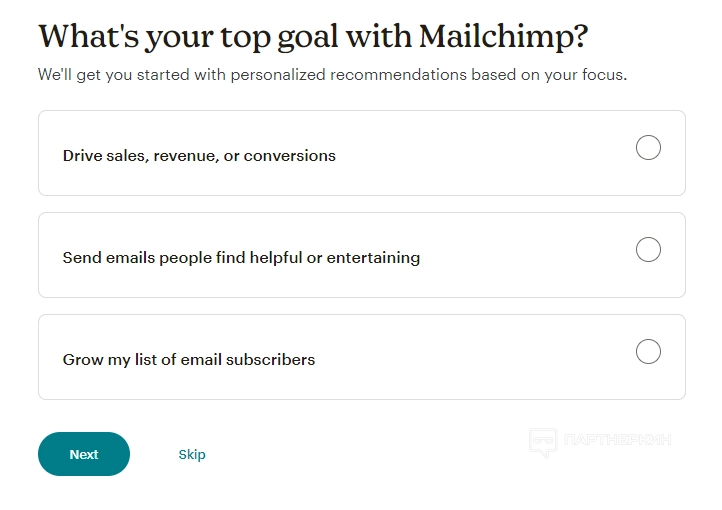722x510 pixels.
Task: Click the Next button
Action: coord(84,454)
